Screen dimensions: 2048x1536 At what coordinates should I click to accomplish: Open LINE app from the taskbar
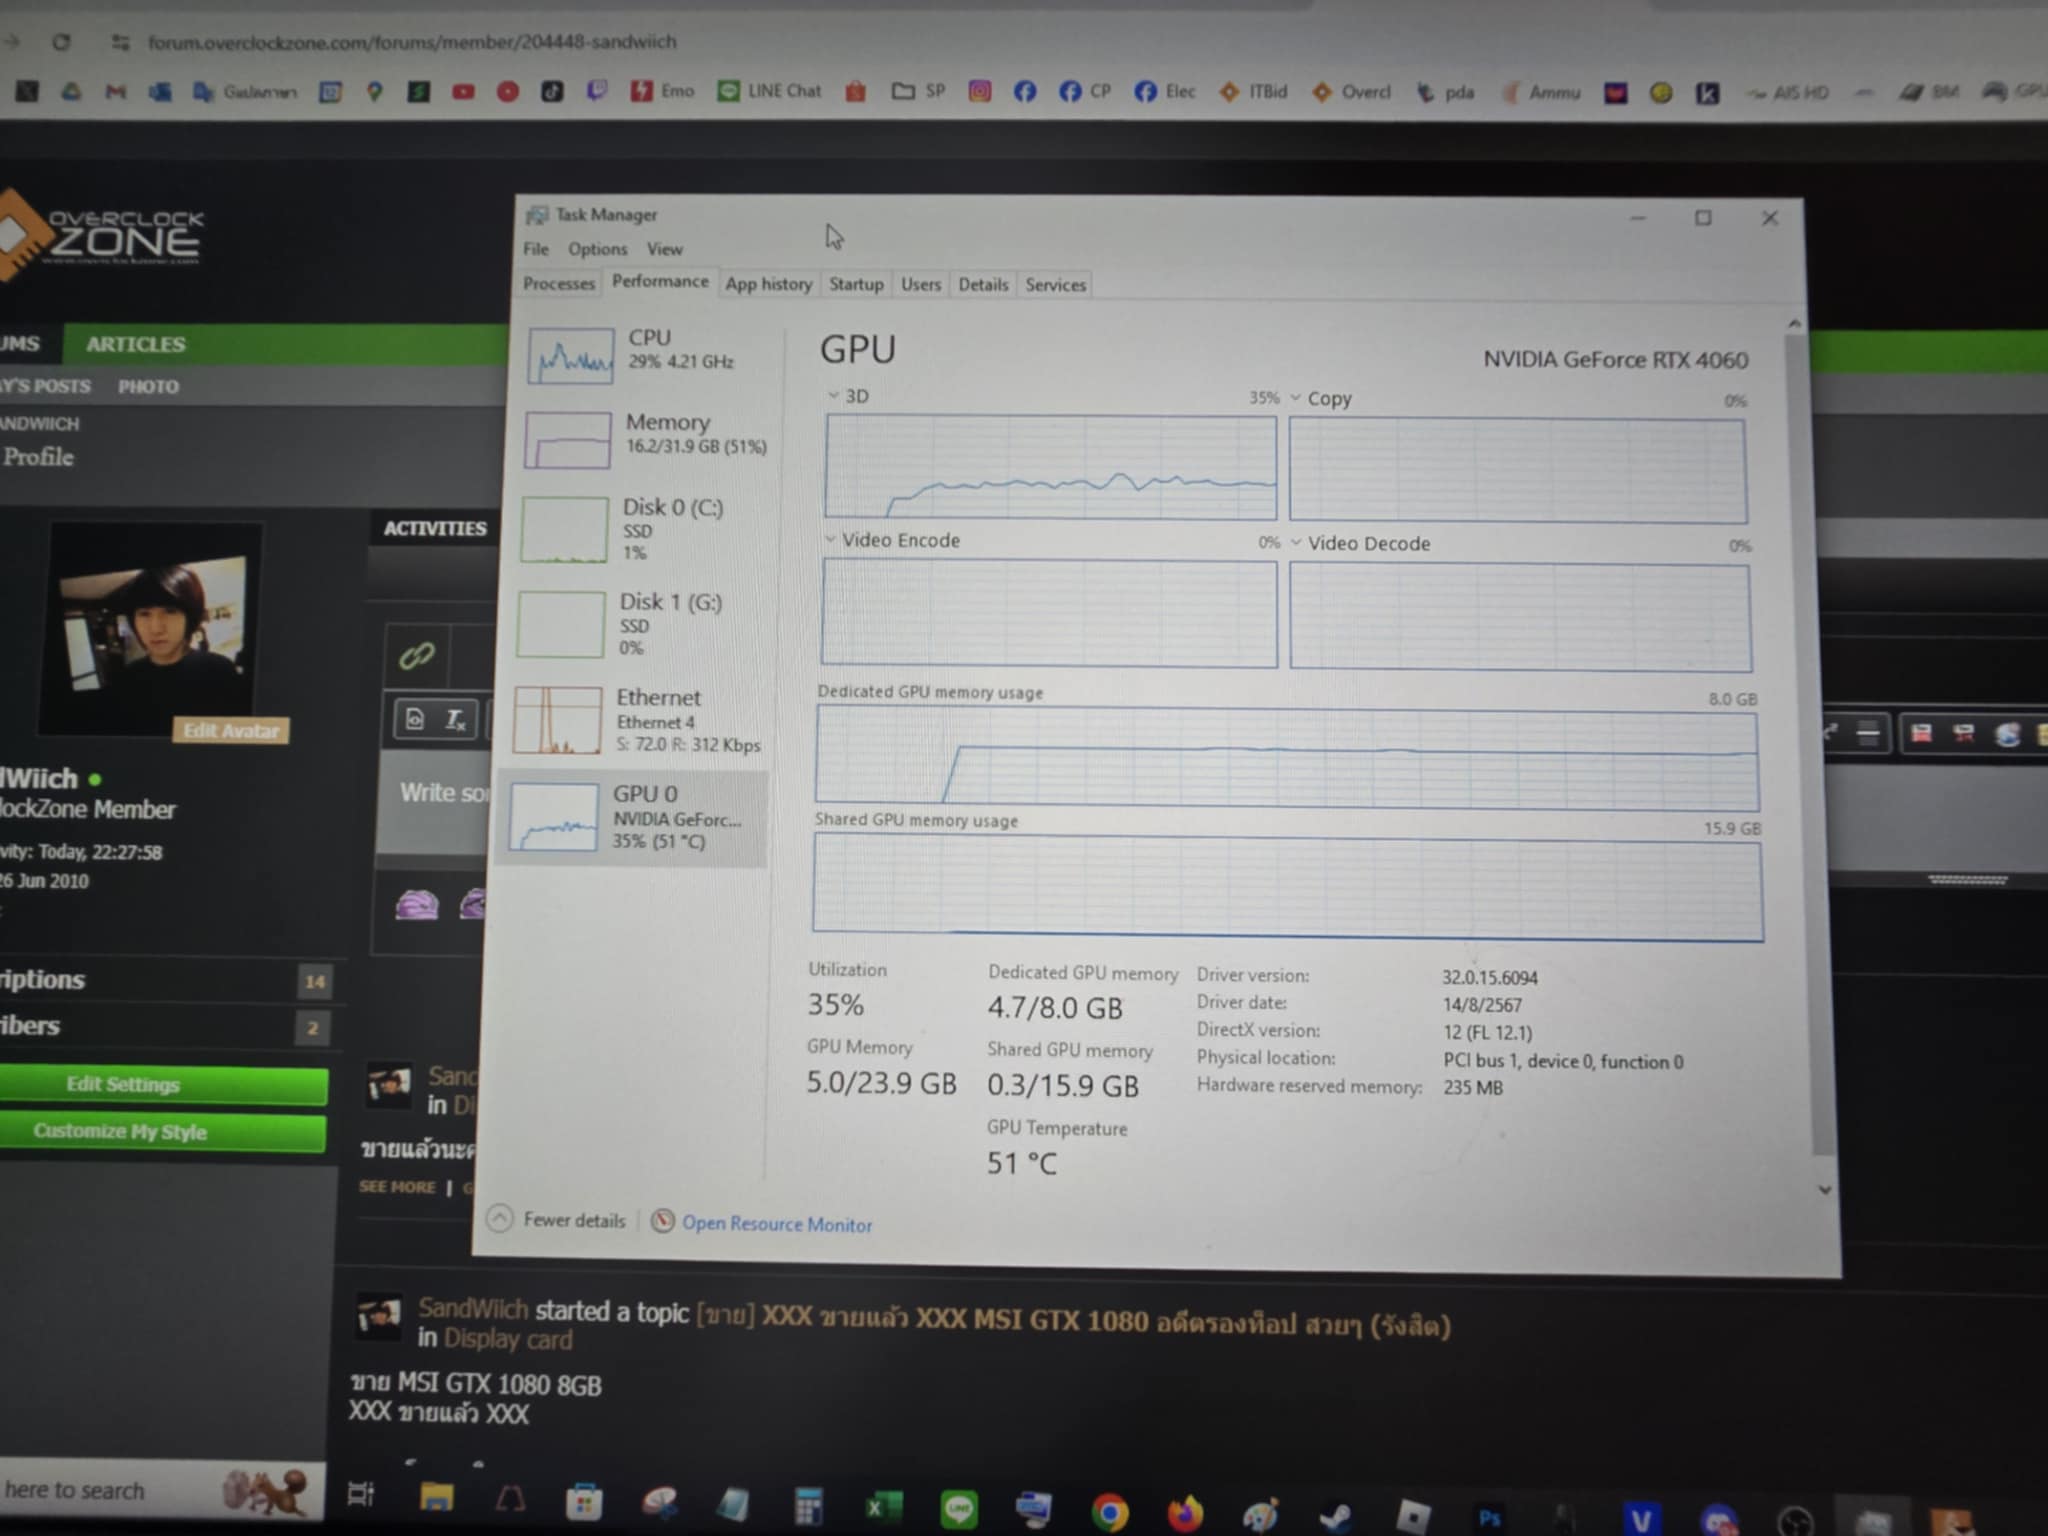pyautogui.click(x=959, y=1509)
